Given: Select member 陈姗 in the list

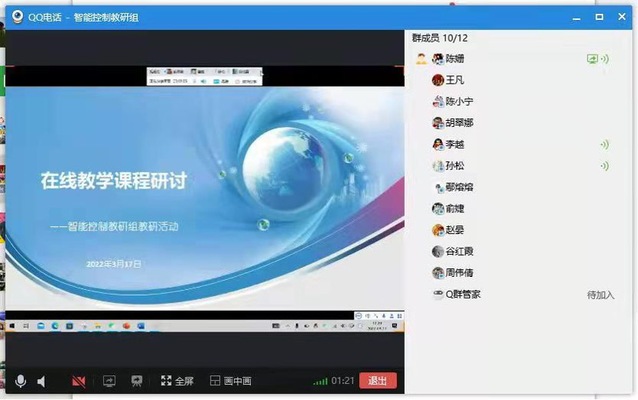Looking at the screenshot, I should click(454, 59).
